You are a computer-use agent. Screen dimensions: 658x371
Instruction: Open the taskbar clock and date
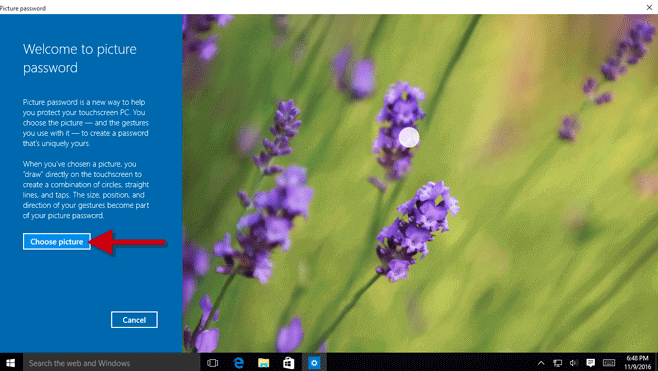(x=637, y=363)
